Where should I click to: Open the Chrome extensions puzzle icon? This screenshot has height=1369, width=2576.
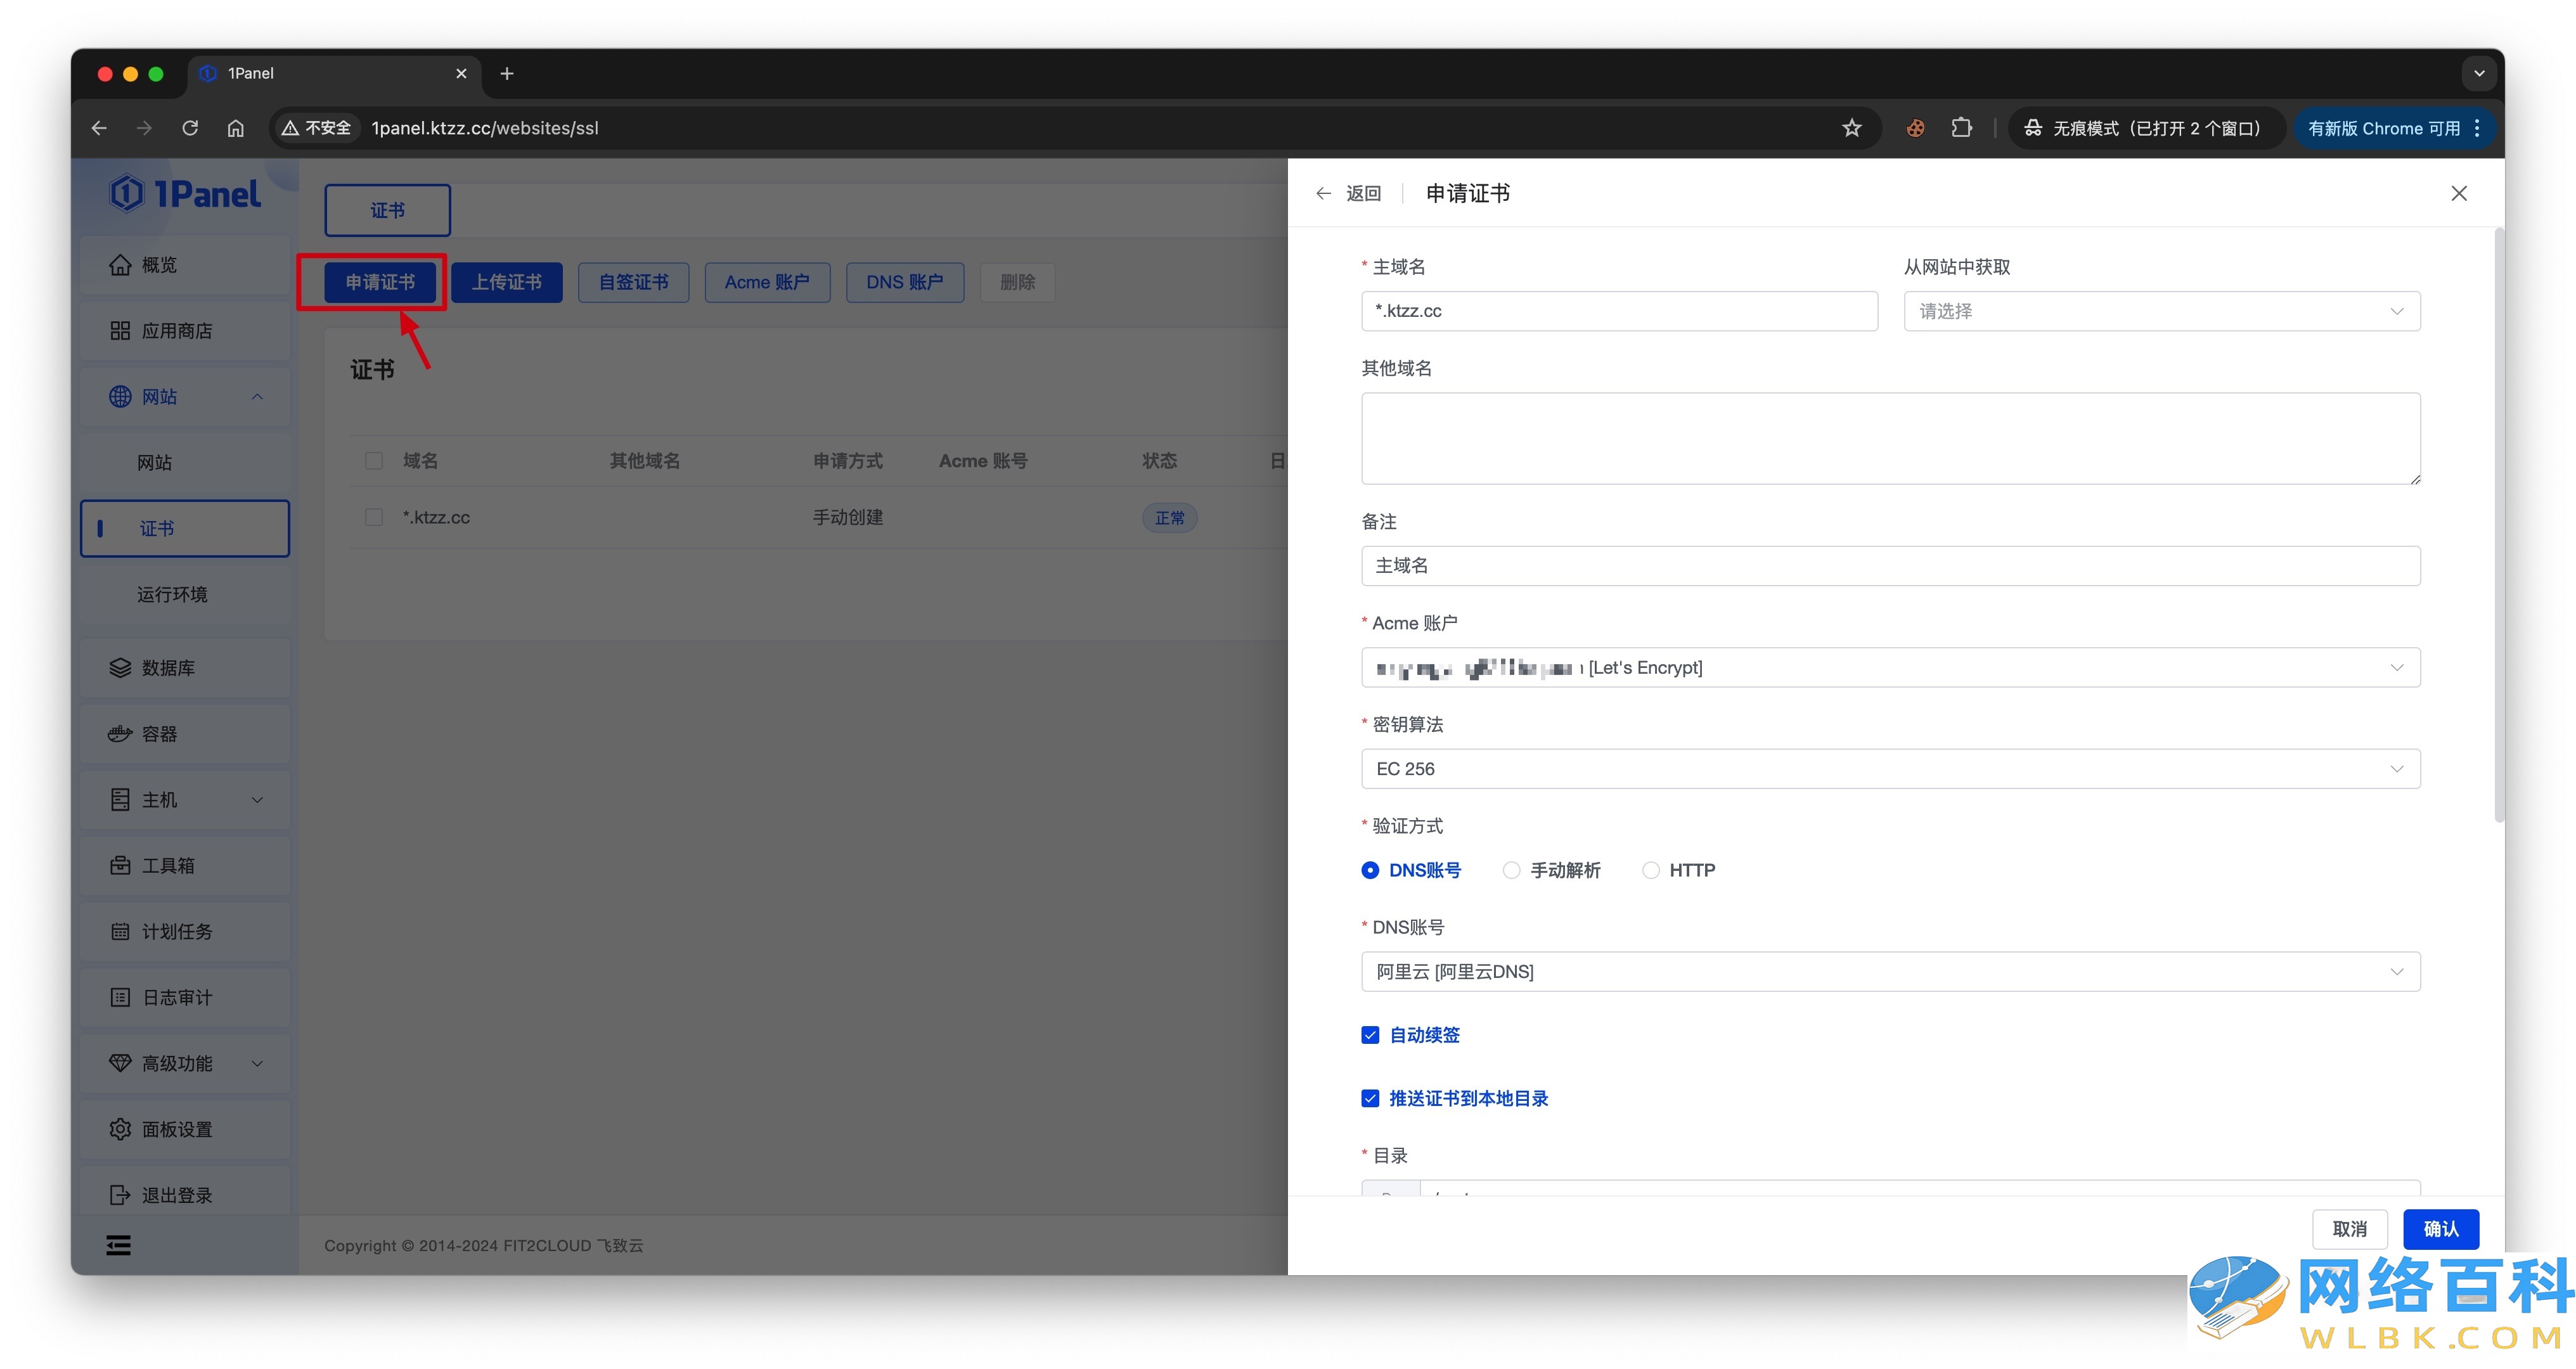[1962, 128]
